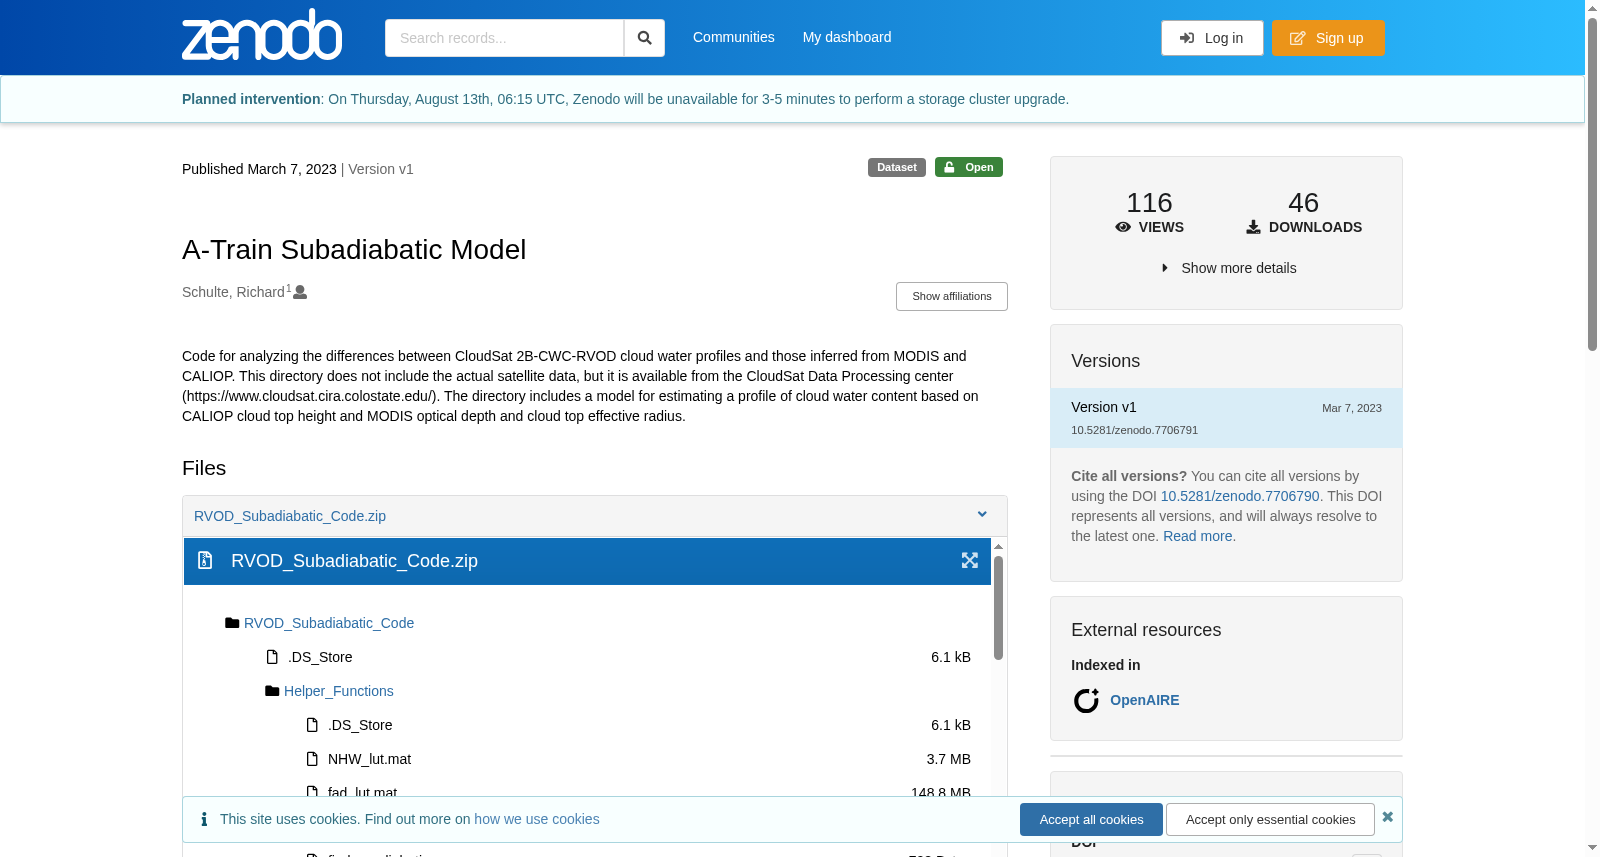Click the Read more link
Viewport: 1600px width, 857px height.
pos(1198,536)
